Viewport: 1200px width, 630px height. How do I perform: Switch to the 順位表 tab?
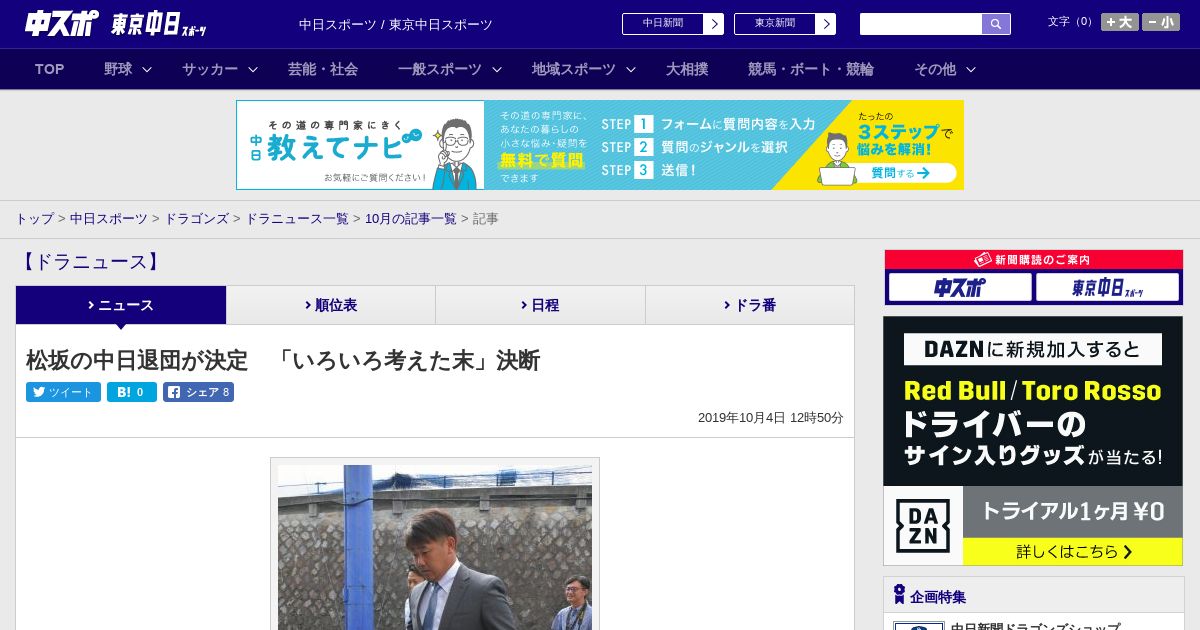point(331,305)
